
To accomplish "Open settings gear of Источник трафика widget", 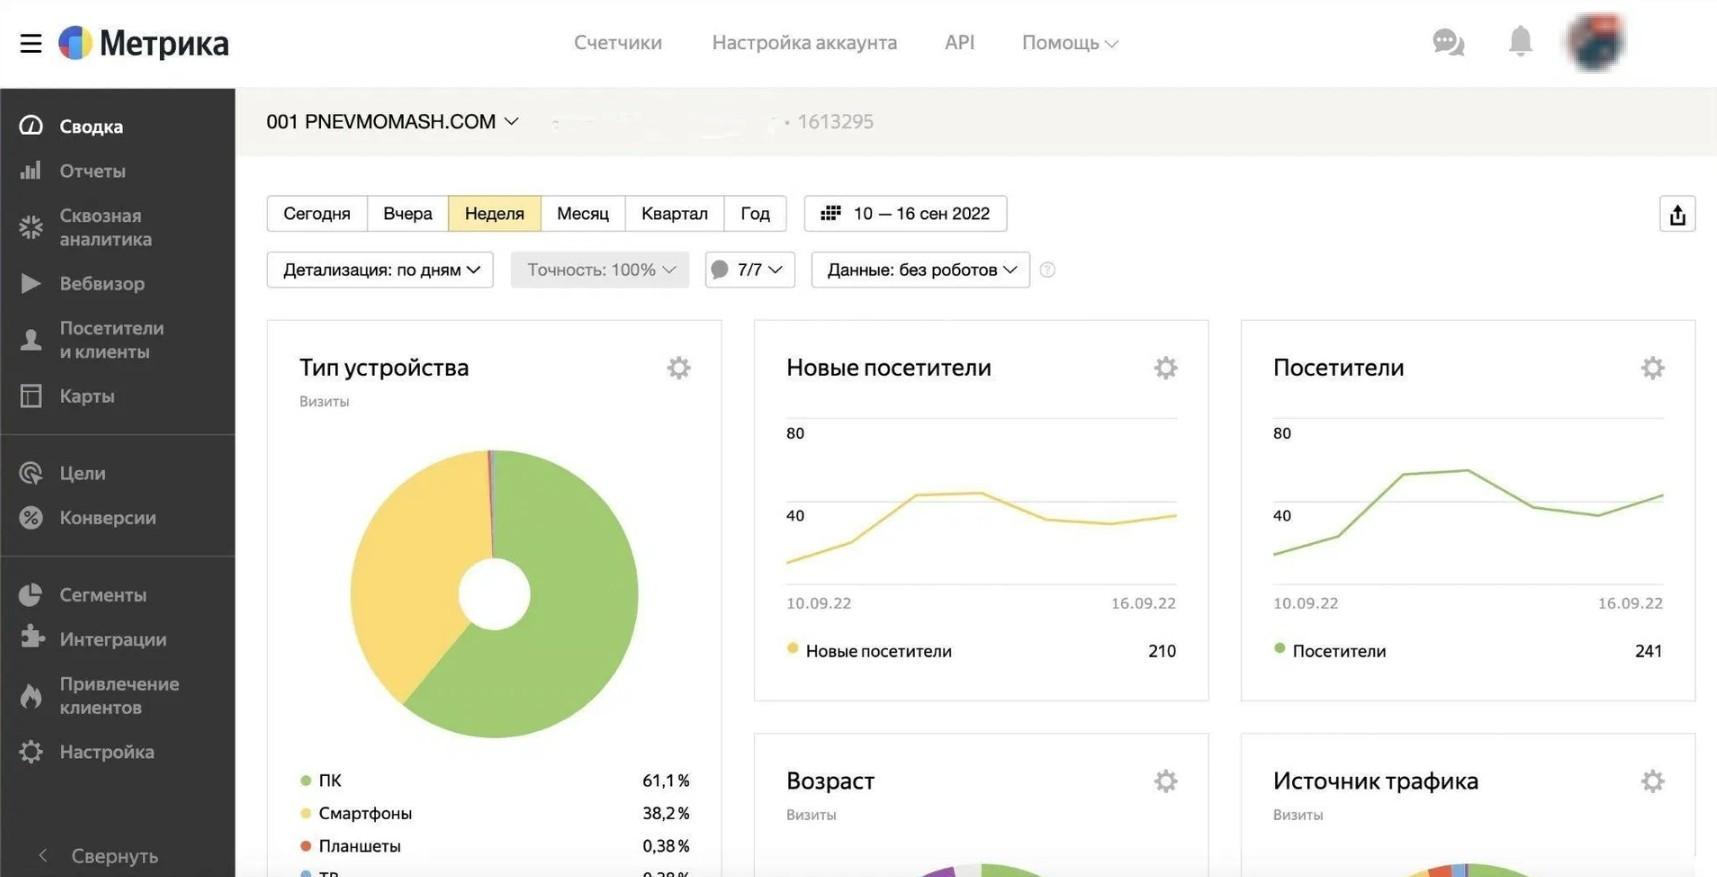I will [1653, 781].
